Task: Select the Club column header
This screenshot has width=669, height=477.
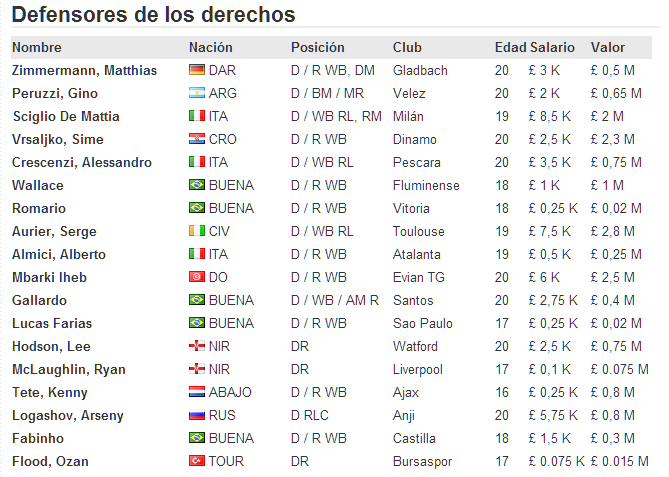Action: [x=407, y=47]
